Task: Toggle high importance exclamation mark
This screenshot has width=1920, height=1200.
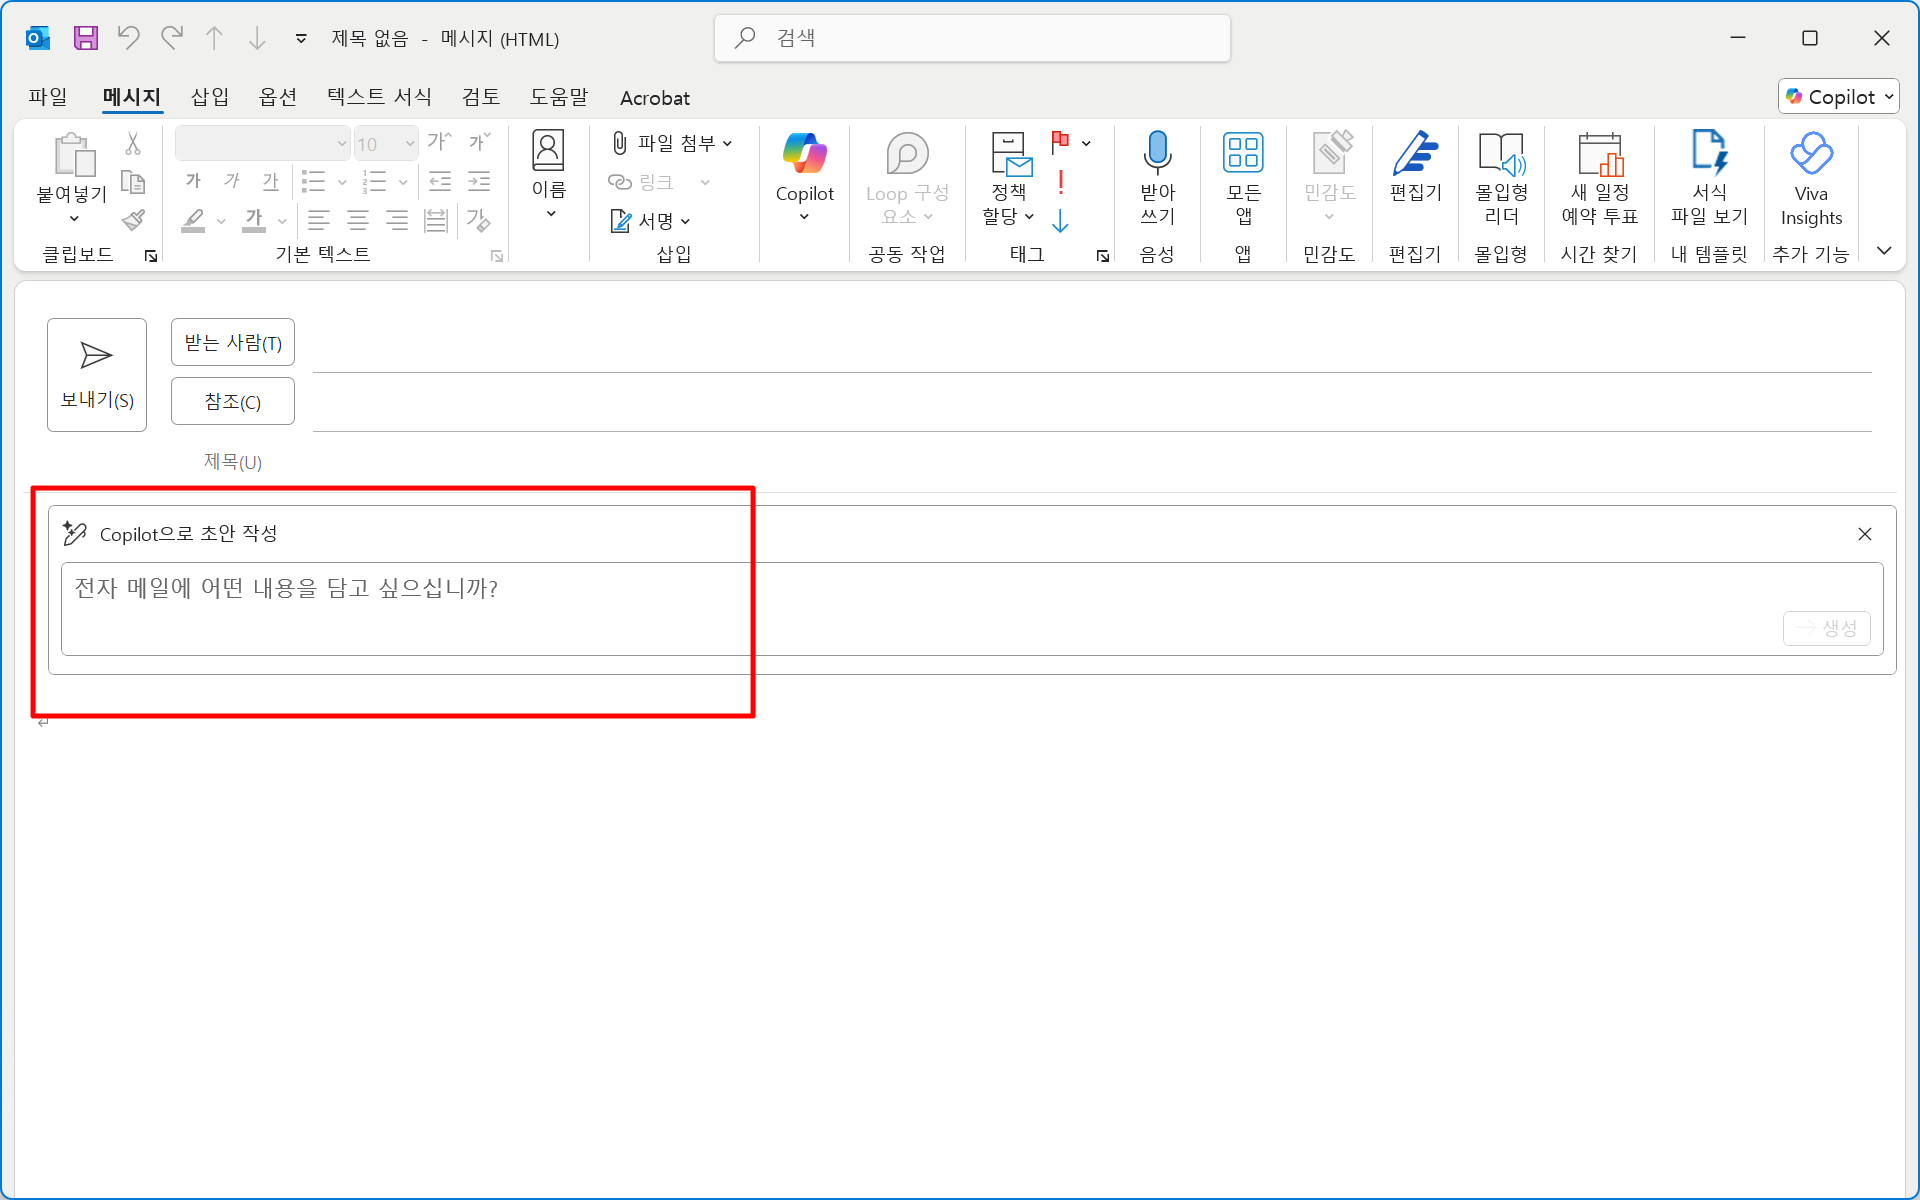Action: point(1060,182)
